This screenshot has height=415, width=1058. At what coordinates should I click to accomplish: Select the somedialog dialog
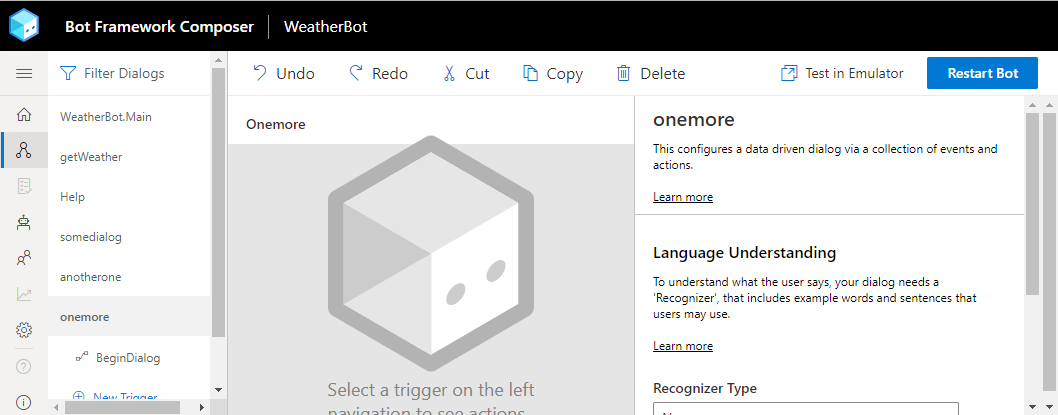click(x=130, y=237)
